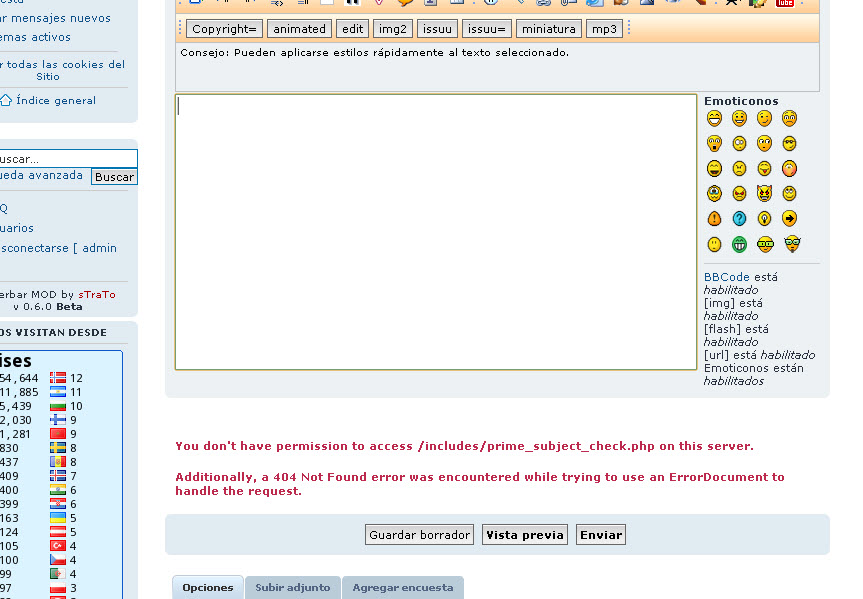This screenshot has width=863, height=599.
Task: Insert the blue question mark emoticon
Action: click(740, 218)
